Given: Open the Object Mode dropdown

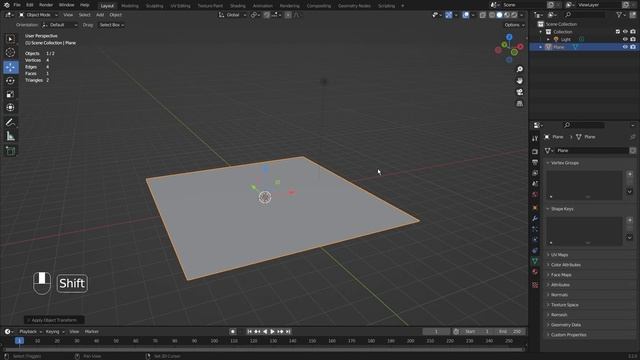Looking at the screenshot, I should click(x=38, y=15).
